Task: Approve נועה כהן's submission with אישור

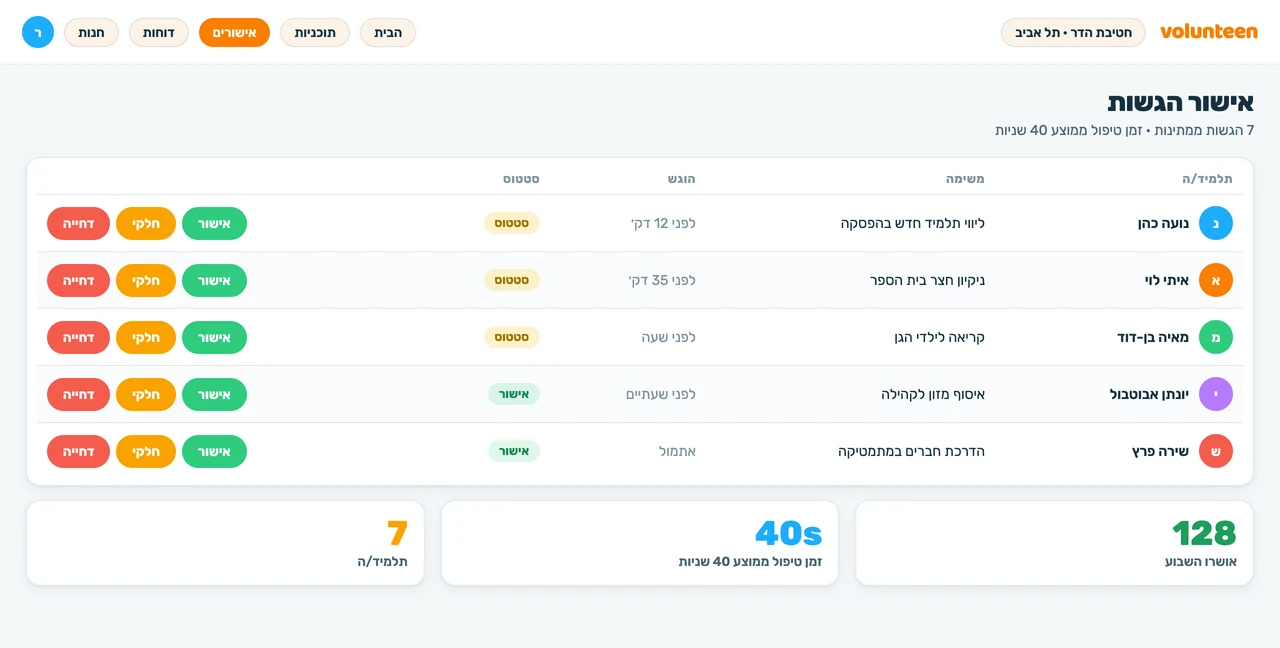Action: pos(214,223)
